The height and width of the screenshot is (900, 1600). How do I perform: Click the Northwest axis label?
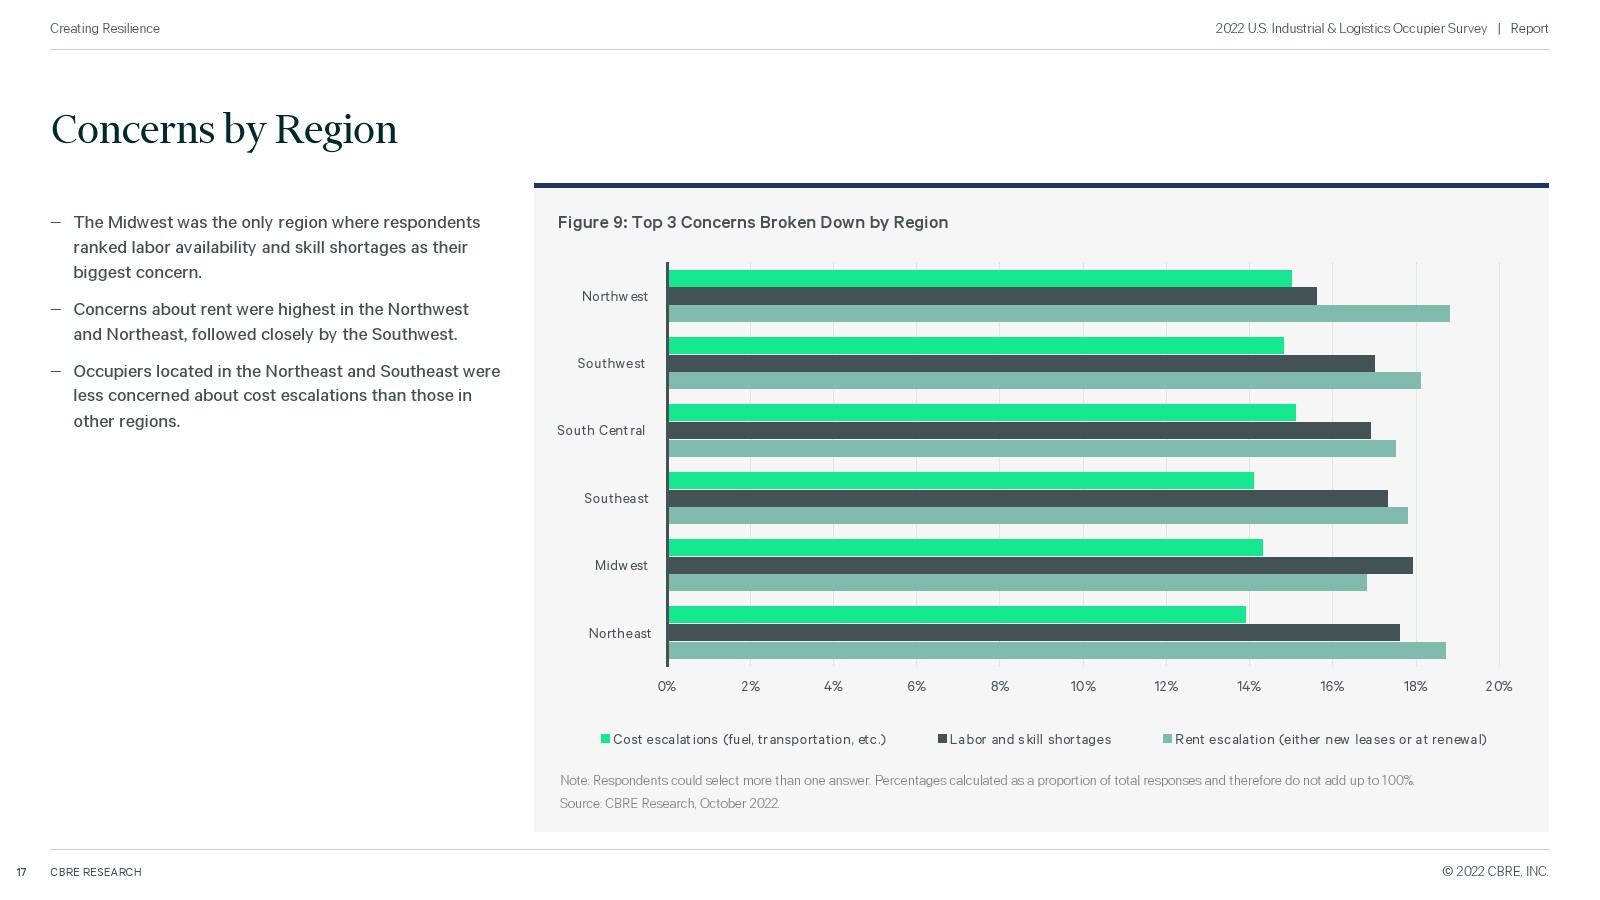click(x=614, y=297)
